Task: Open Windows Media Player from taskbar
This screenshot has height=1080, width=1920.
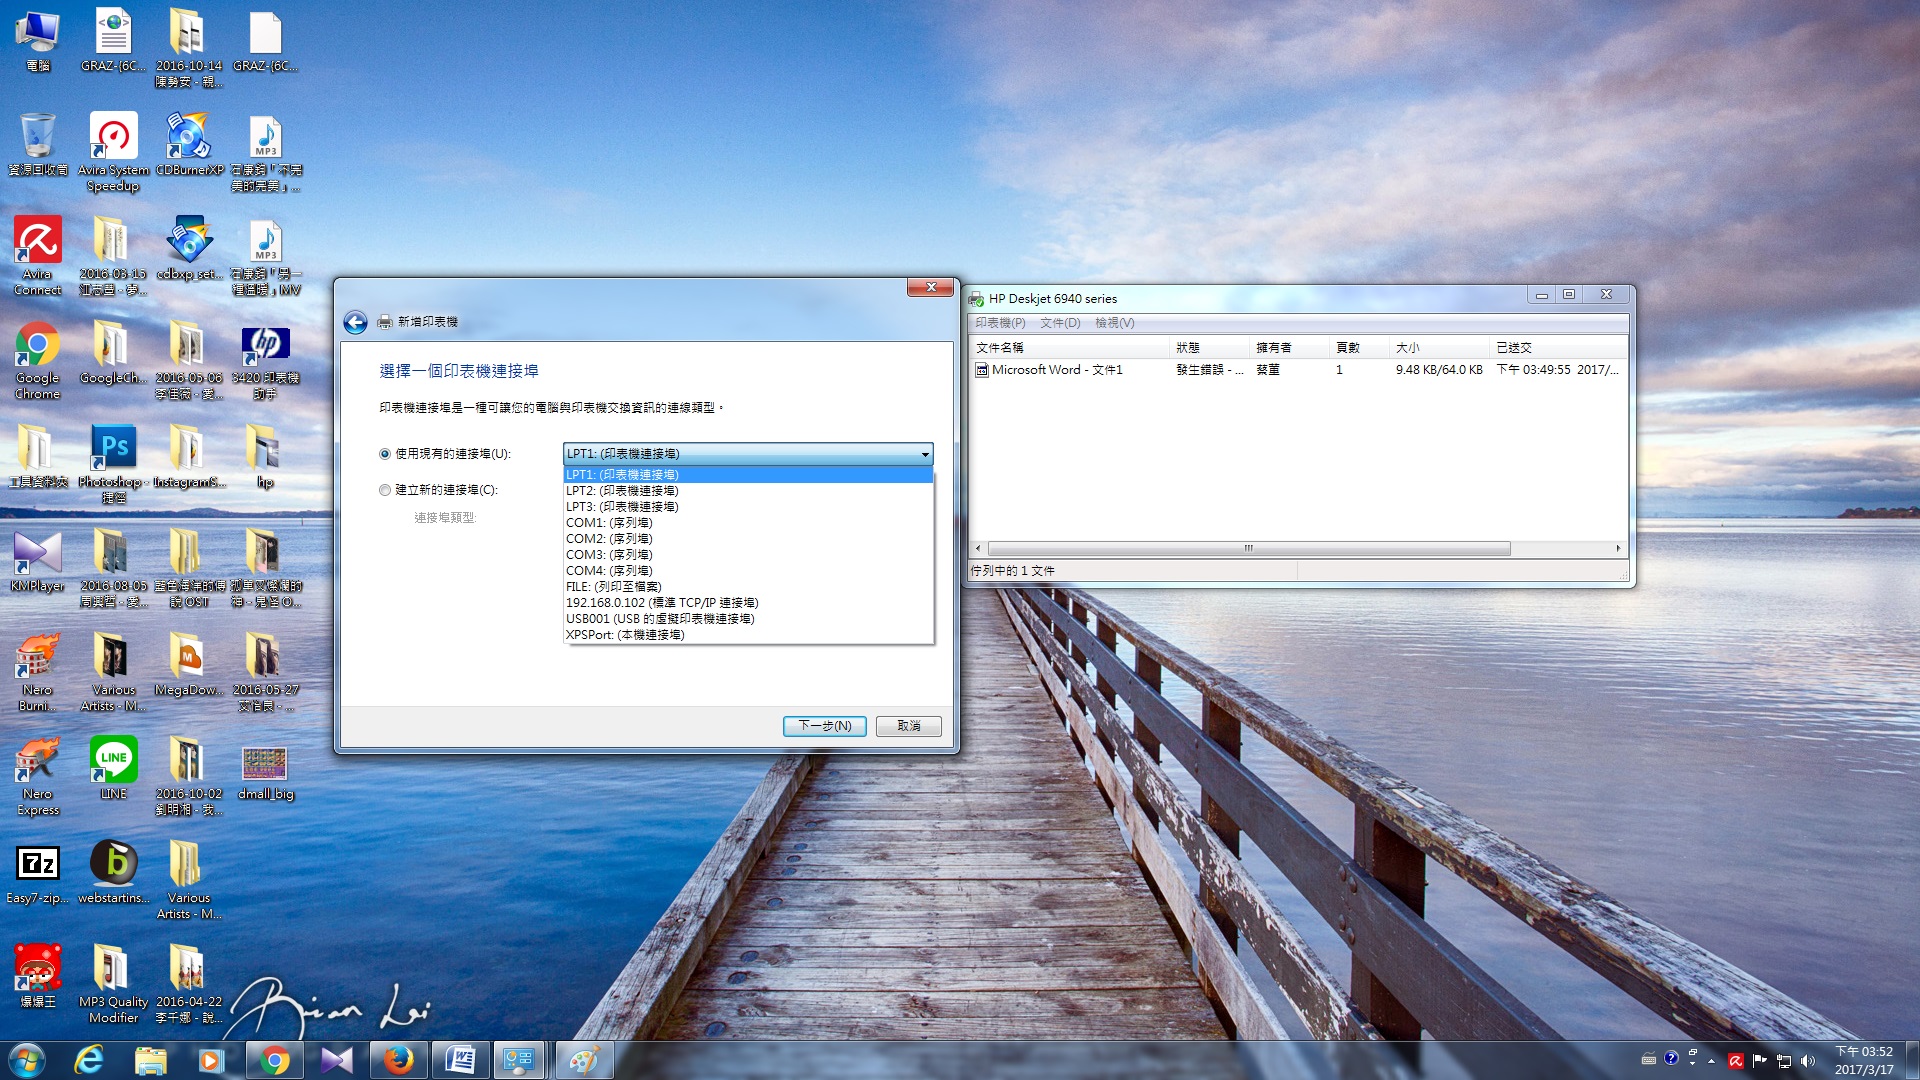Action: (x=211, y=1060)
